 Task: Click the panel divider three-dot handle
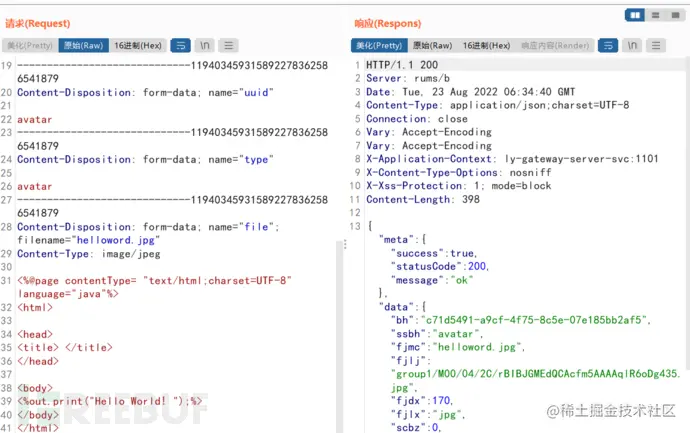click(x=345, y=244)
